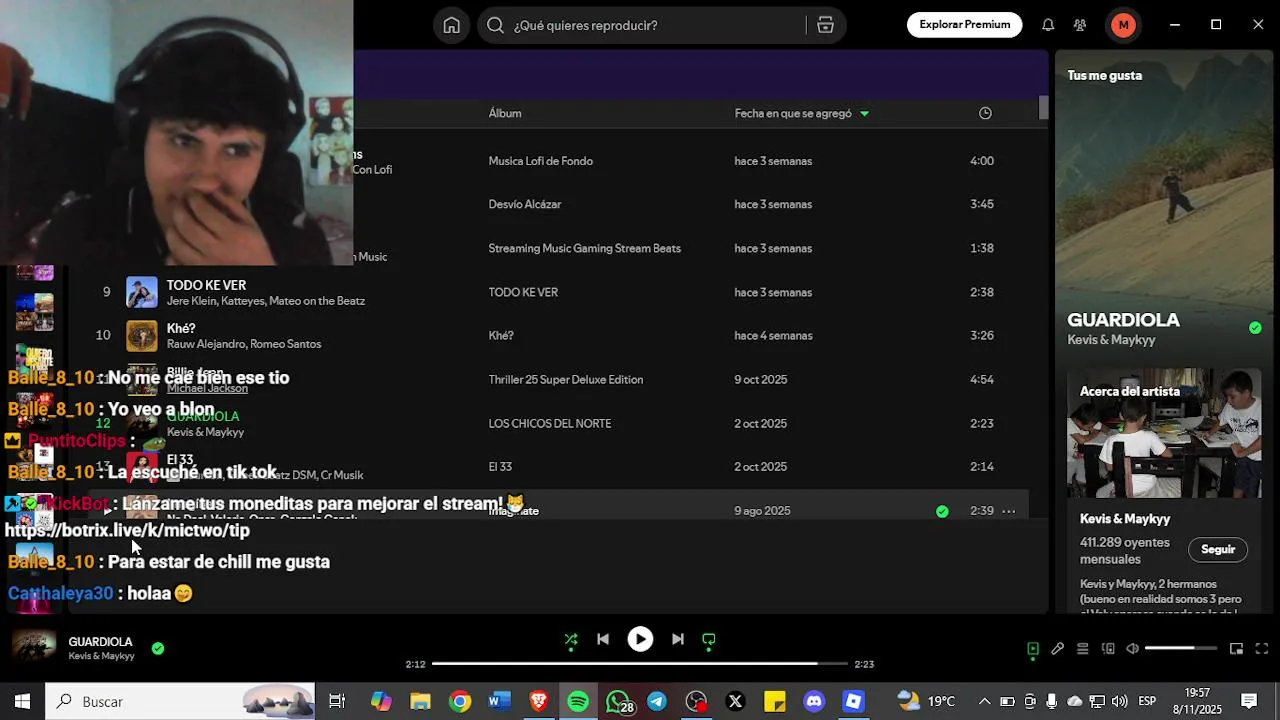Open File Explorer from taskbar
Image resolution: width=1280 pixels, height=720 pixels.
pyautogui.click(x=420, y=702)
